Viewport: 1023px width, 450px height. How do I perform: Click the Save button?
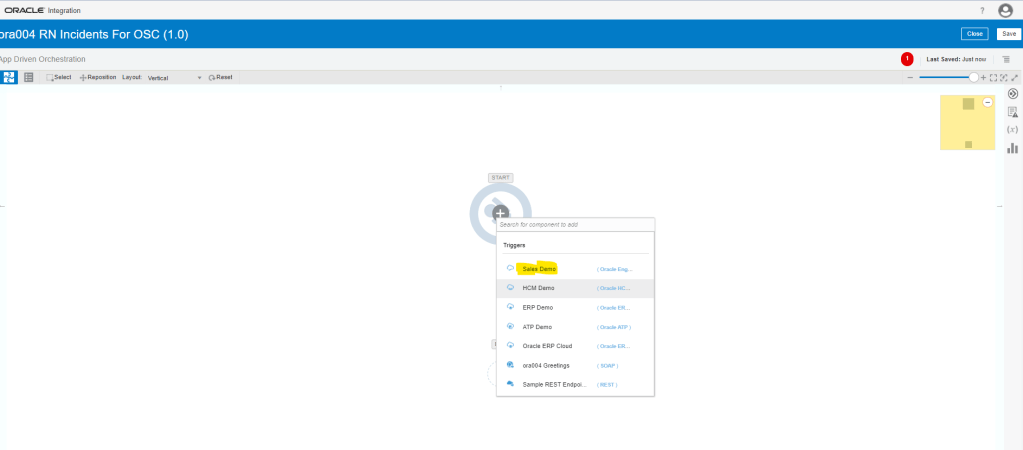1008,34
